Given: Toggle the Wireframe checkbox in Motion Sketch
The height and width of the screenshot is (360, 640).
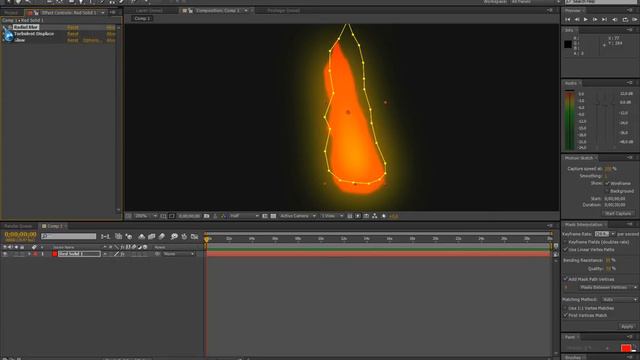Looking at the screenshot, I should 607,183.
